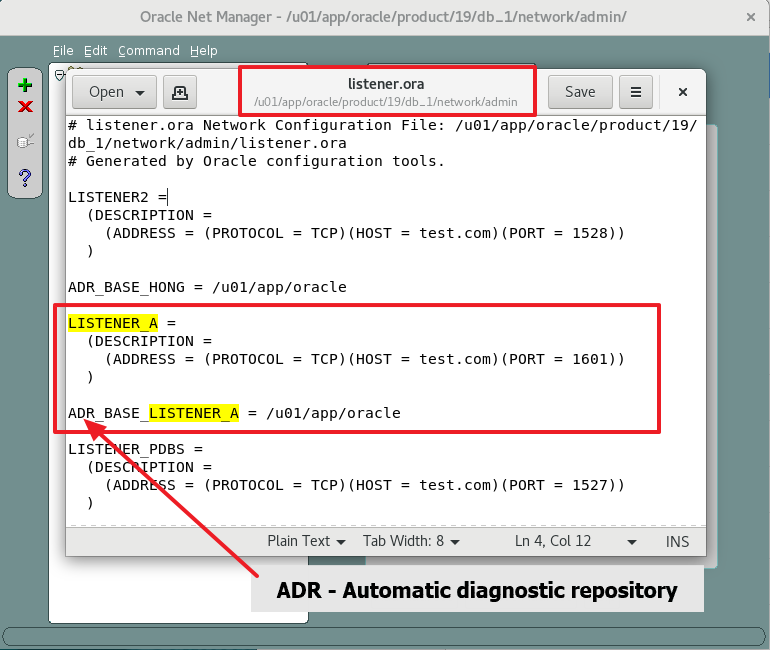Click the blue question mark Help icon
The width and height of the screenshot is (770, 650).
click(25, 177)
